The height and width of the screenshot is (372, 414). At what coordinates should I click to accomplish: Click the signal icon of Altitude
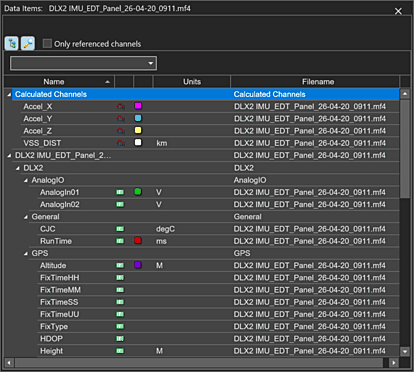pos(120,265)
